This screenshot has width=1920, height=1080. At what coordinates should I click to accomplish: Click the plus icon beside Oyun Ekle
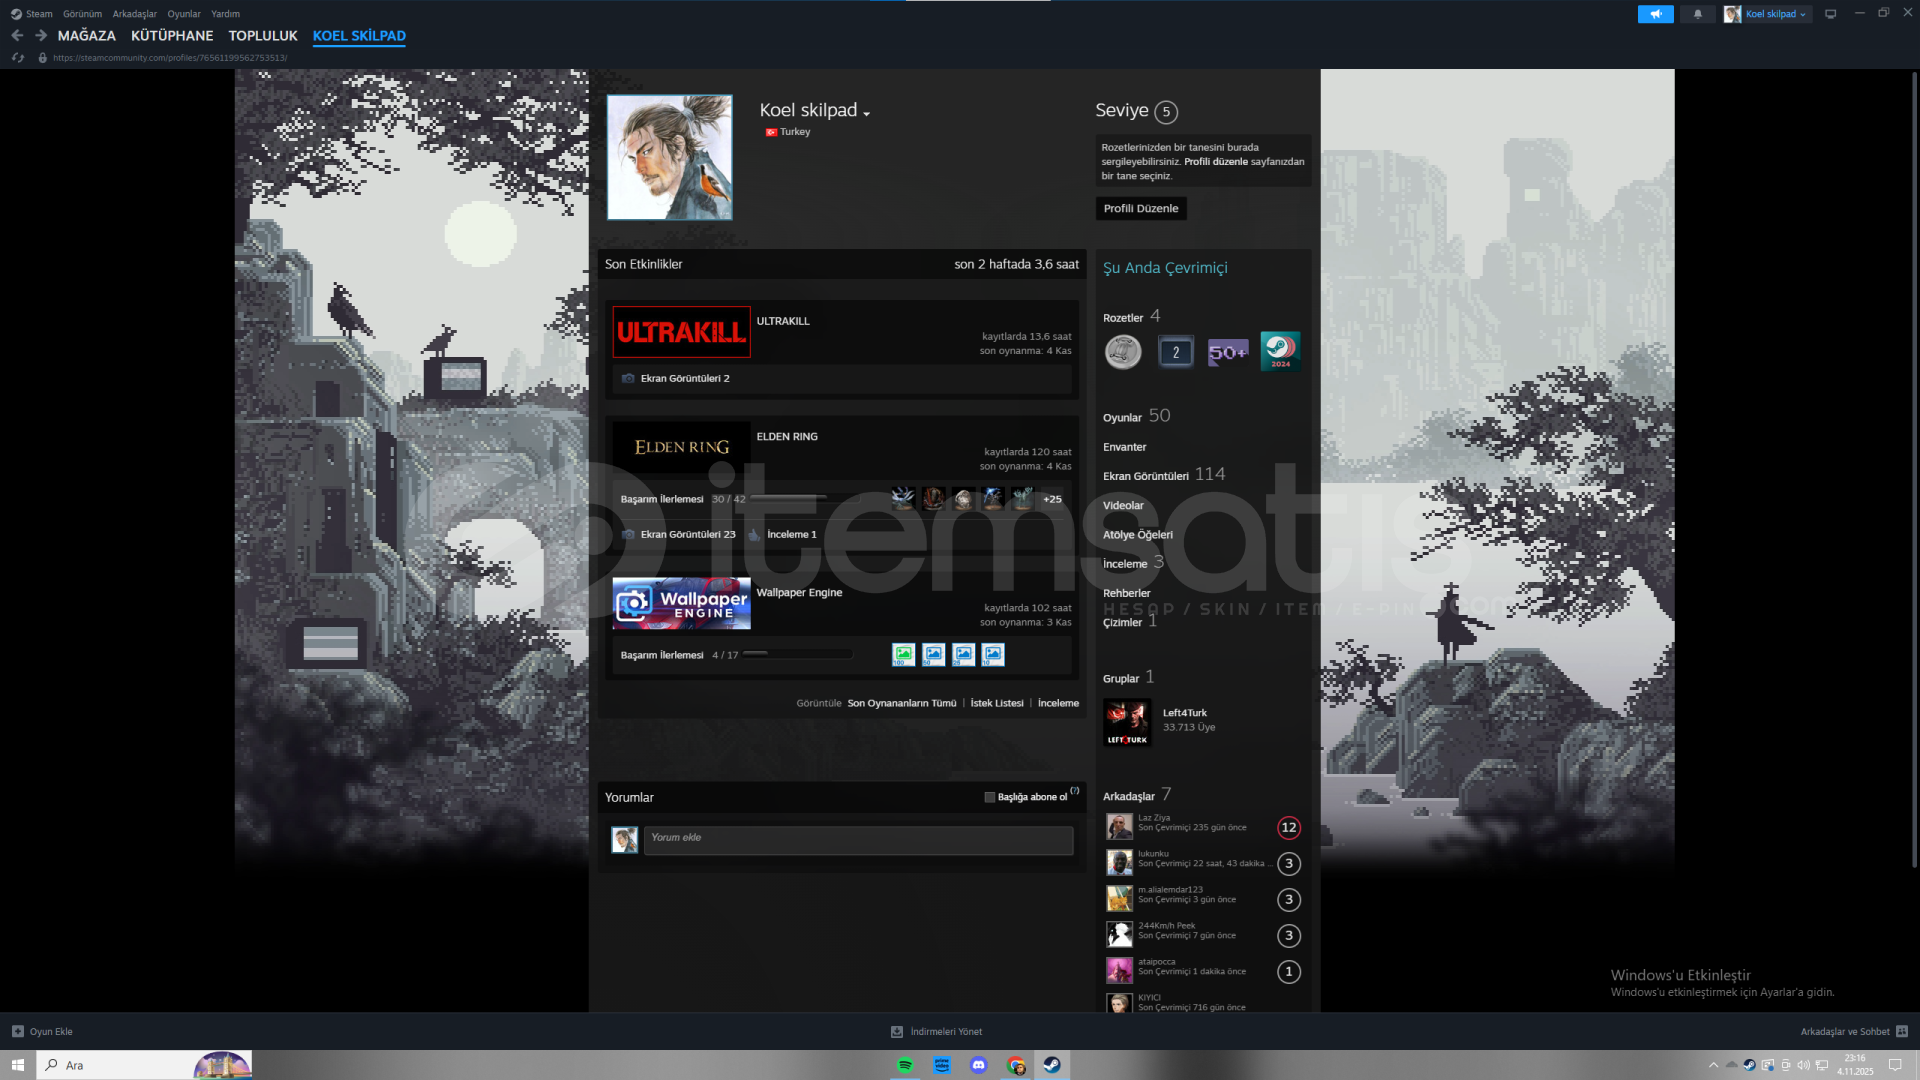tap(17, 1031)
